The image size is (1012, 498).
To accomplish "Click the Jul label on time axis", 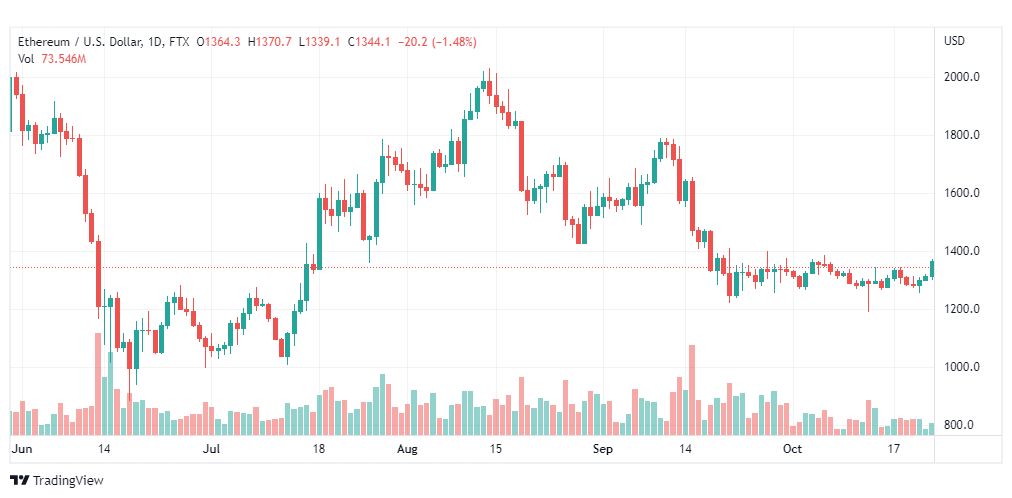I will click(x=212, y=449).
